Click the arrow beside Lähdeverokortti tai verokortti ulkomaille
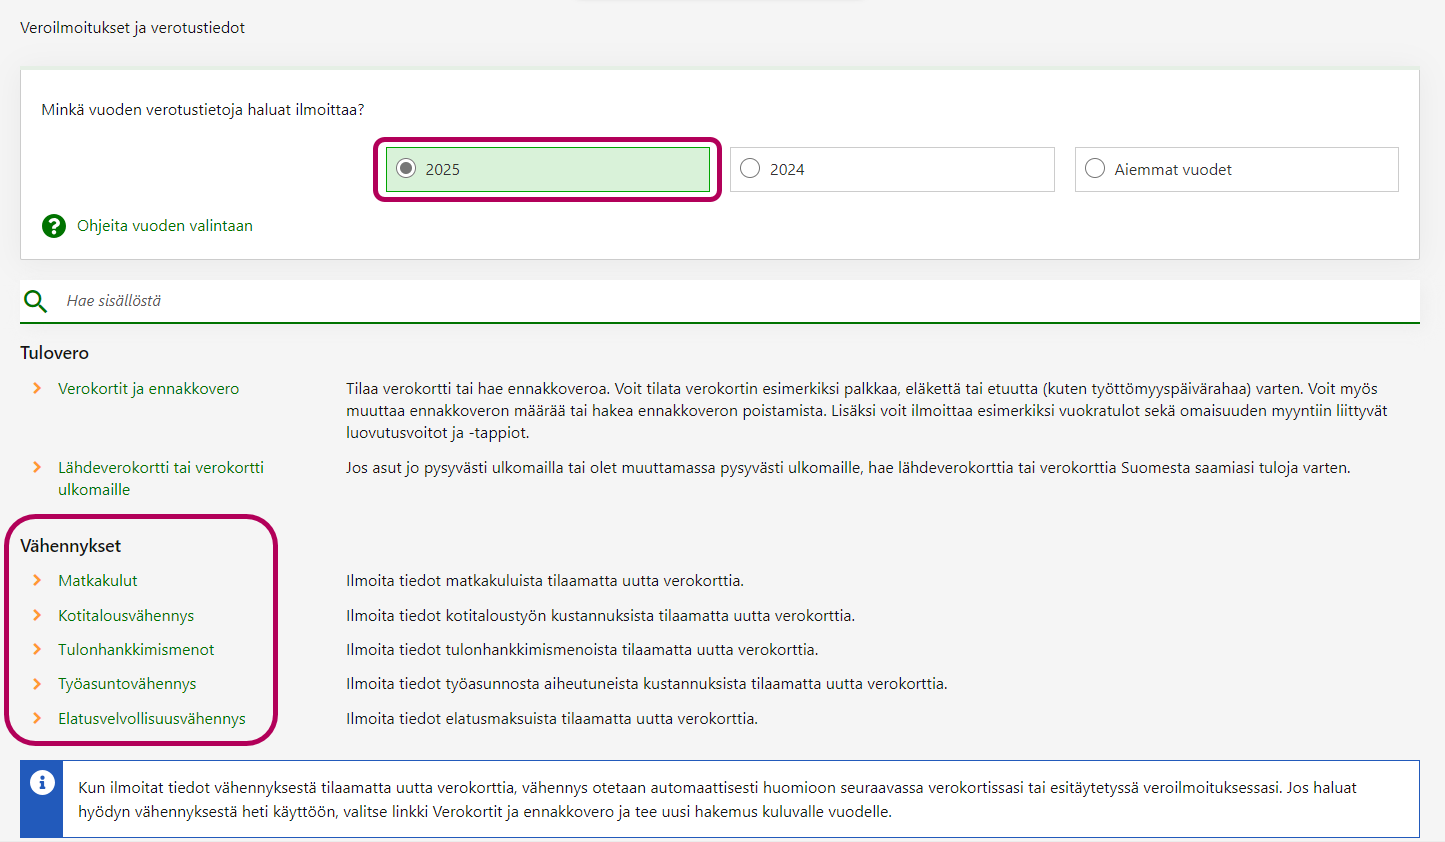The image size is (1445, 842). click(37, 467)
